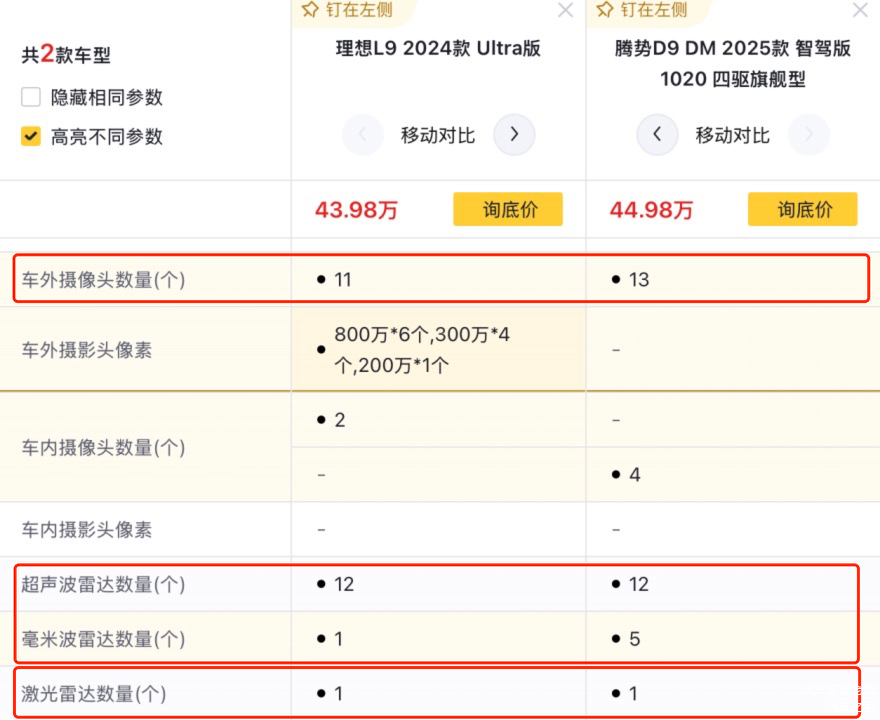Move 理想L9 right using the arrow button
880x720 pixels.
(x=514, y=135)
